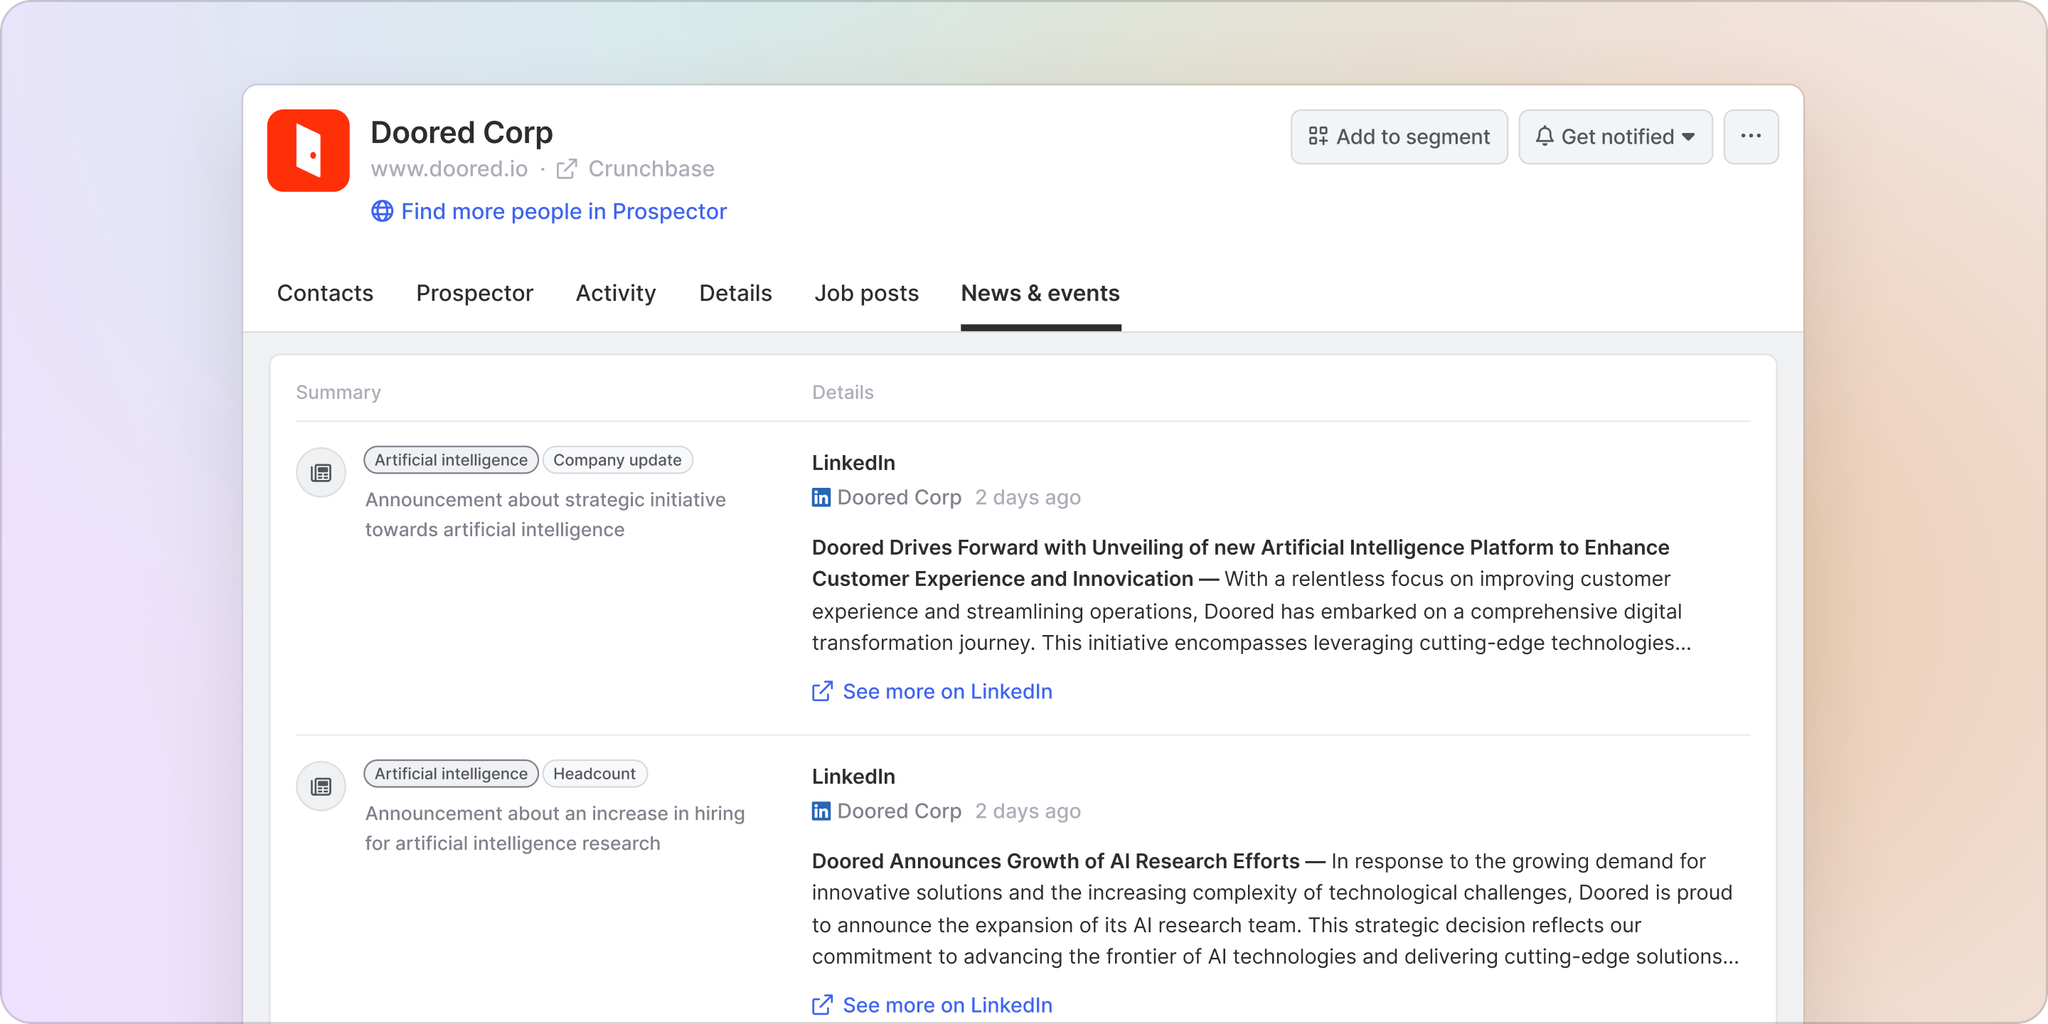
Task: Click the Headcount tag
Action: coord(594,774)
